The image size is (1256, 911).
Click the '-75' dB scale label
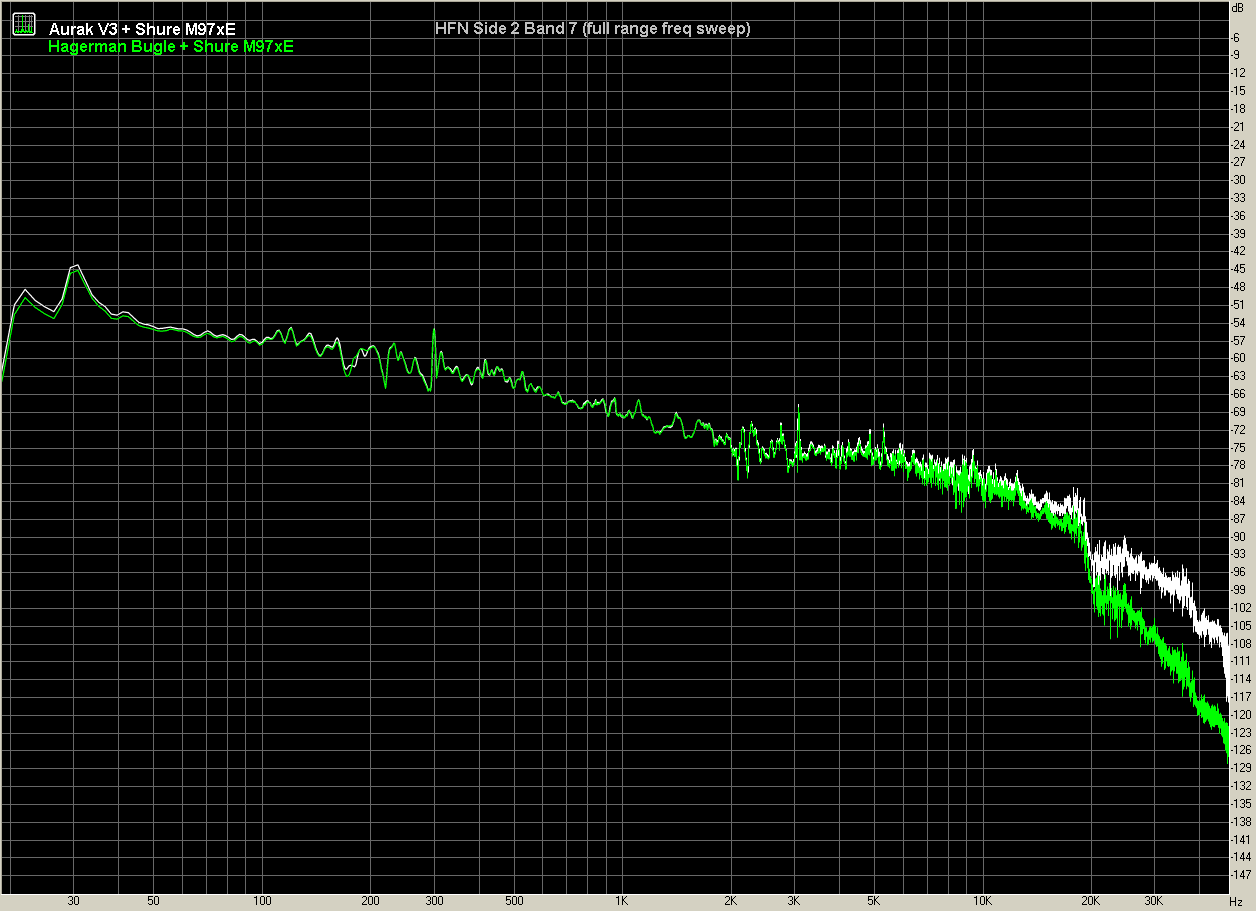[1239, 447]
